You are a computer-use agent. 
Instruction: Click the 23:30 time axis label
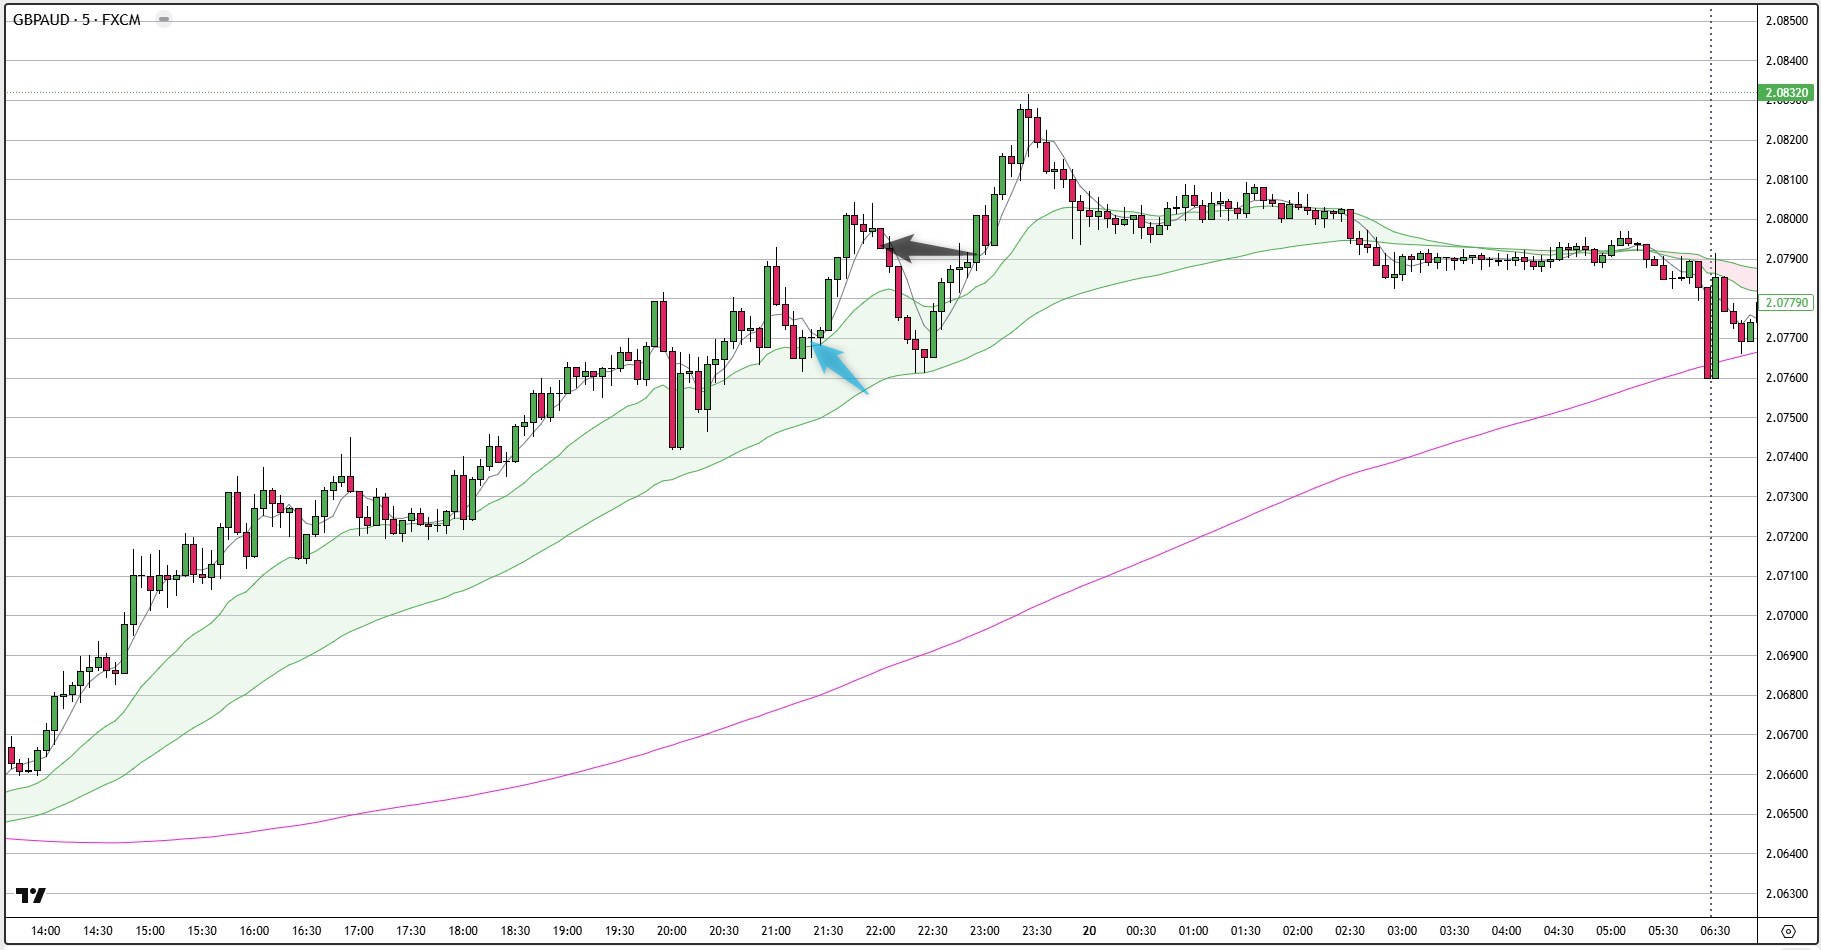tap(1037, 931)
